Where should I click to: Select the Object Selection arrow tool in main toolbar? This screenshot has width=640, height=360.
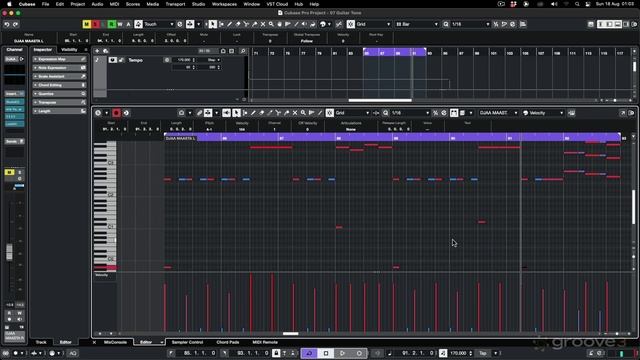point(213,24)
